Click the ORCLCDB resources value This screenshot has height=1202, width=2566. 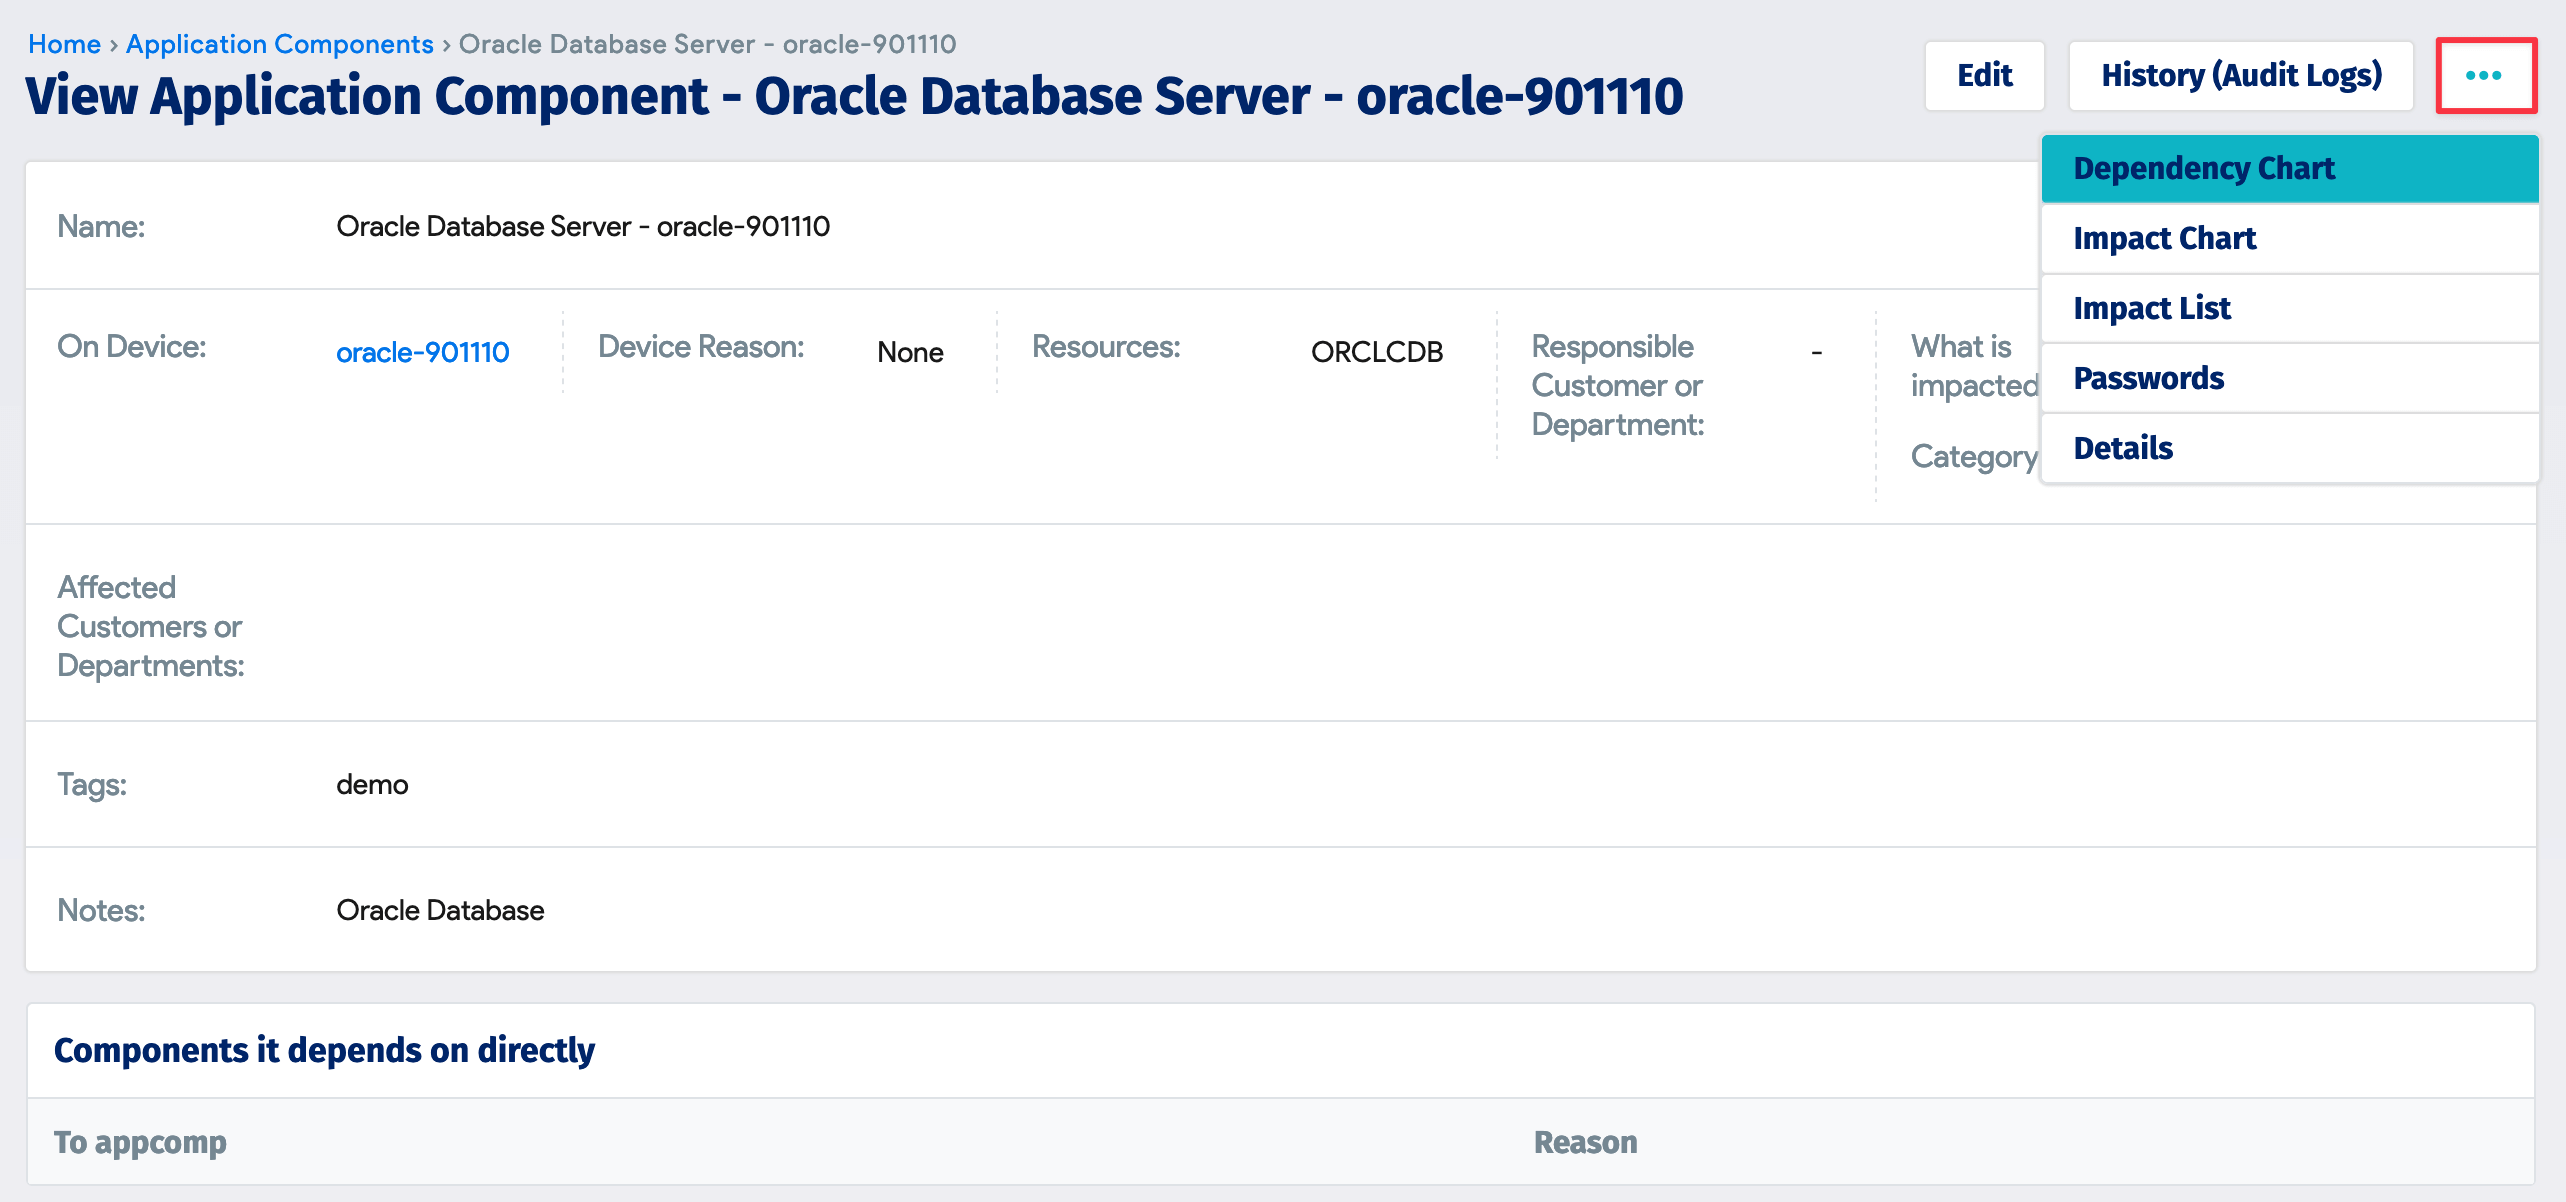(1376, 352)
